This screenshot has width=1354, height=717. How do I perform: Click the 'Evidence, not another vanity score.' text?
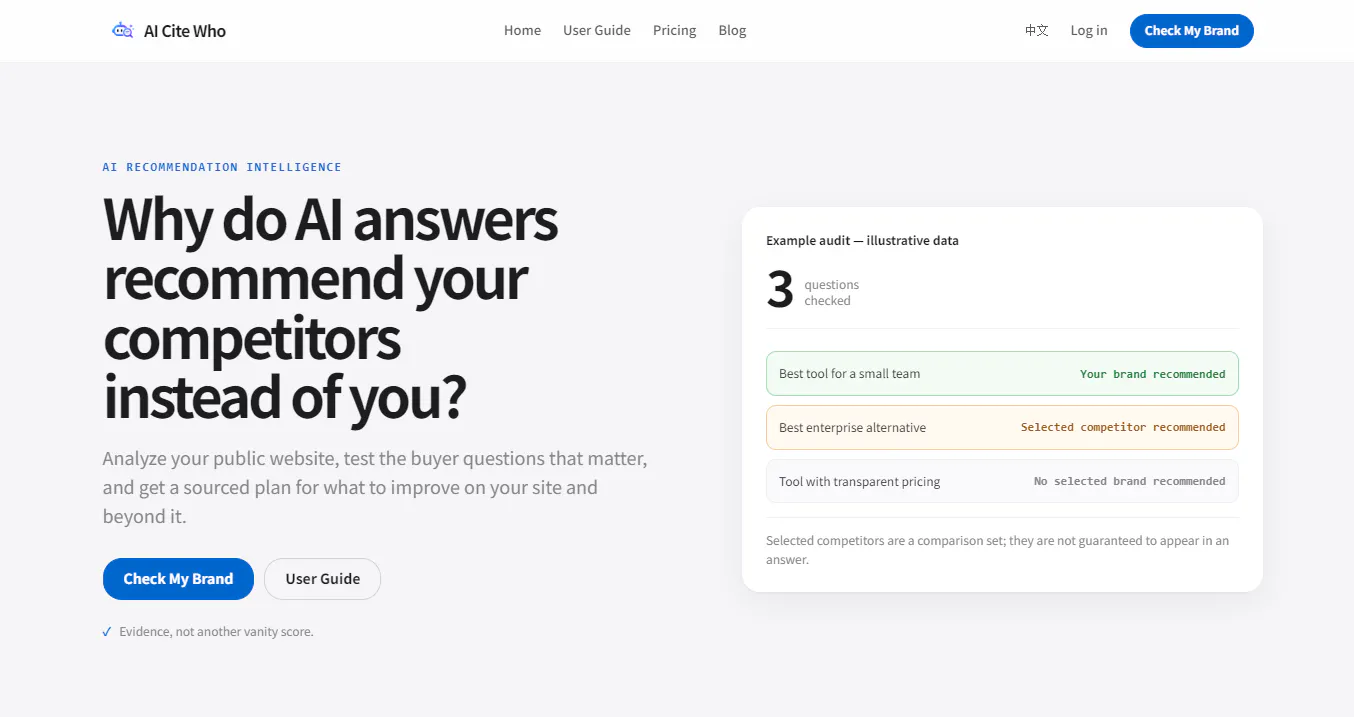point(216,632)
